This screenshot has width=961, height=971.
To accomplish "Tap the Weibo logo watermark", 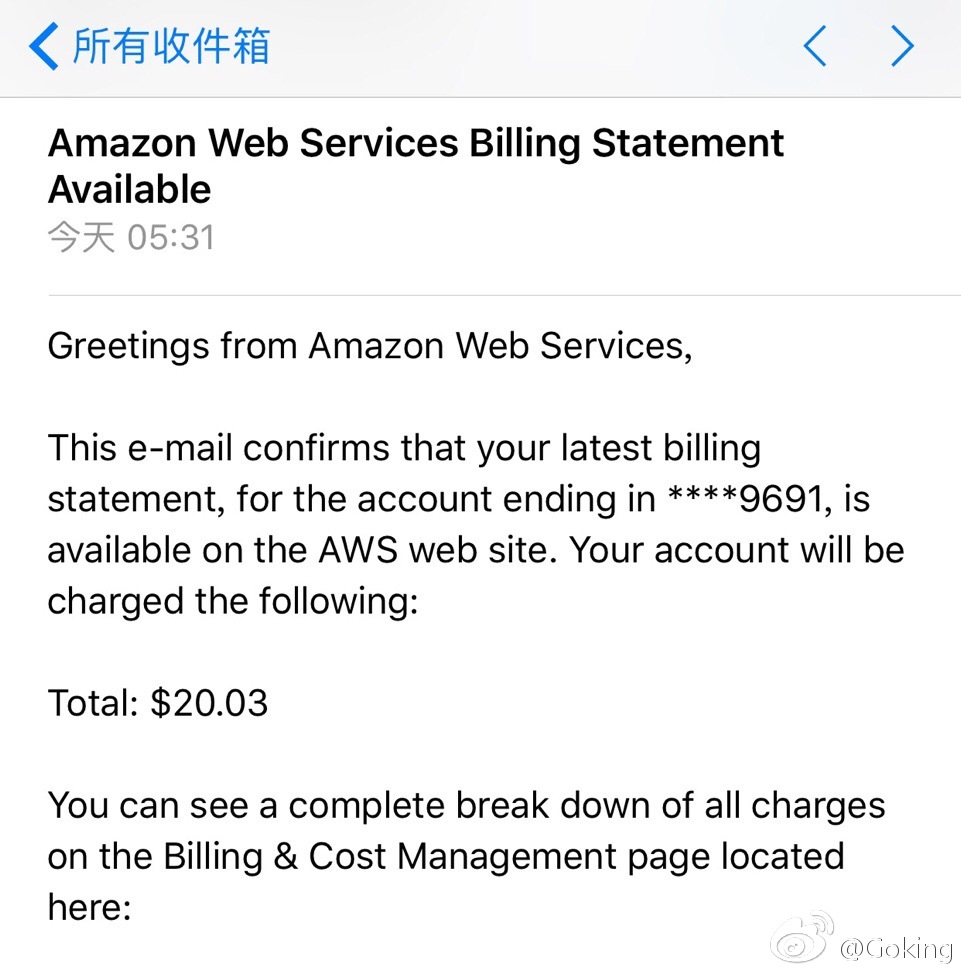I will (x=801, y=938).
